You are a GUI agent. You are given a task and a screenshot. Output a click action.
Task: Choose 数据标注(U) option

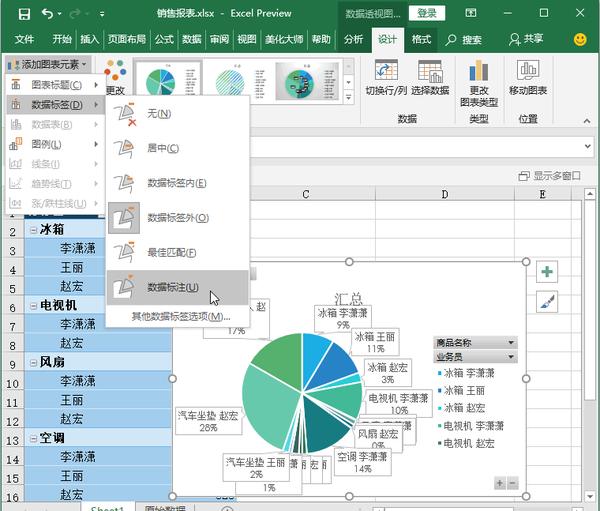178,287
